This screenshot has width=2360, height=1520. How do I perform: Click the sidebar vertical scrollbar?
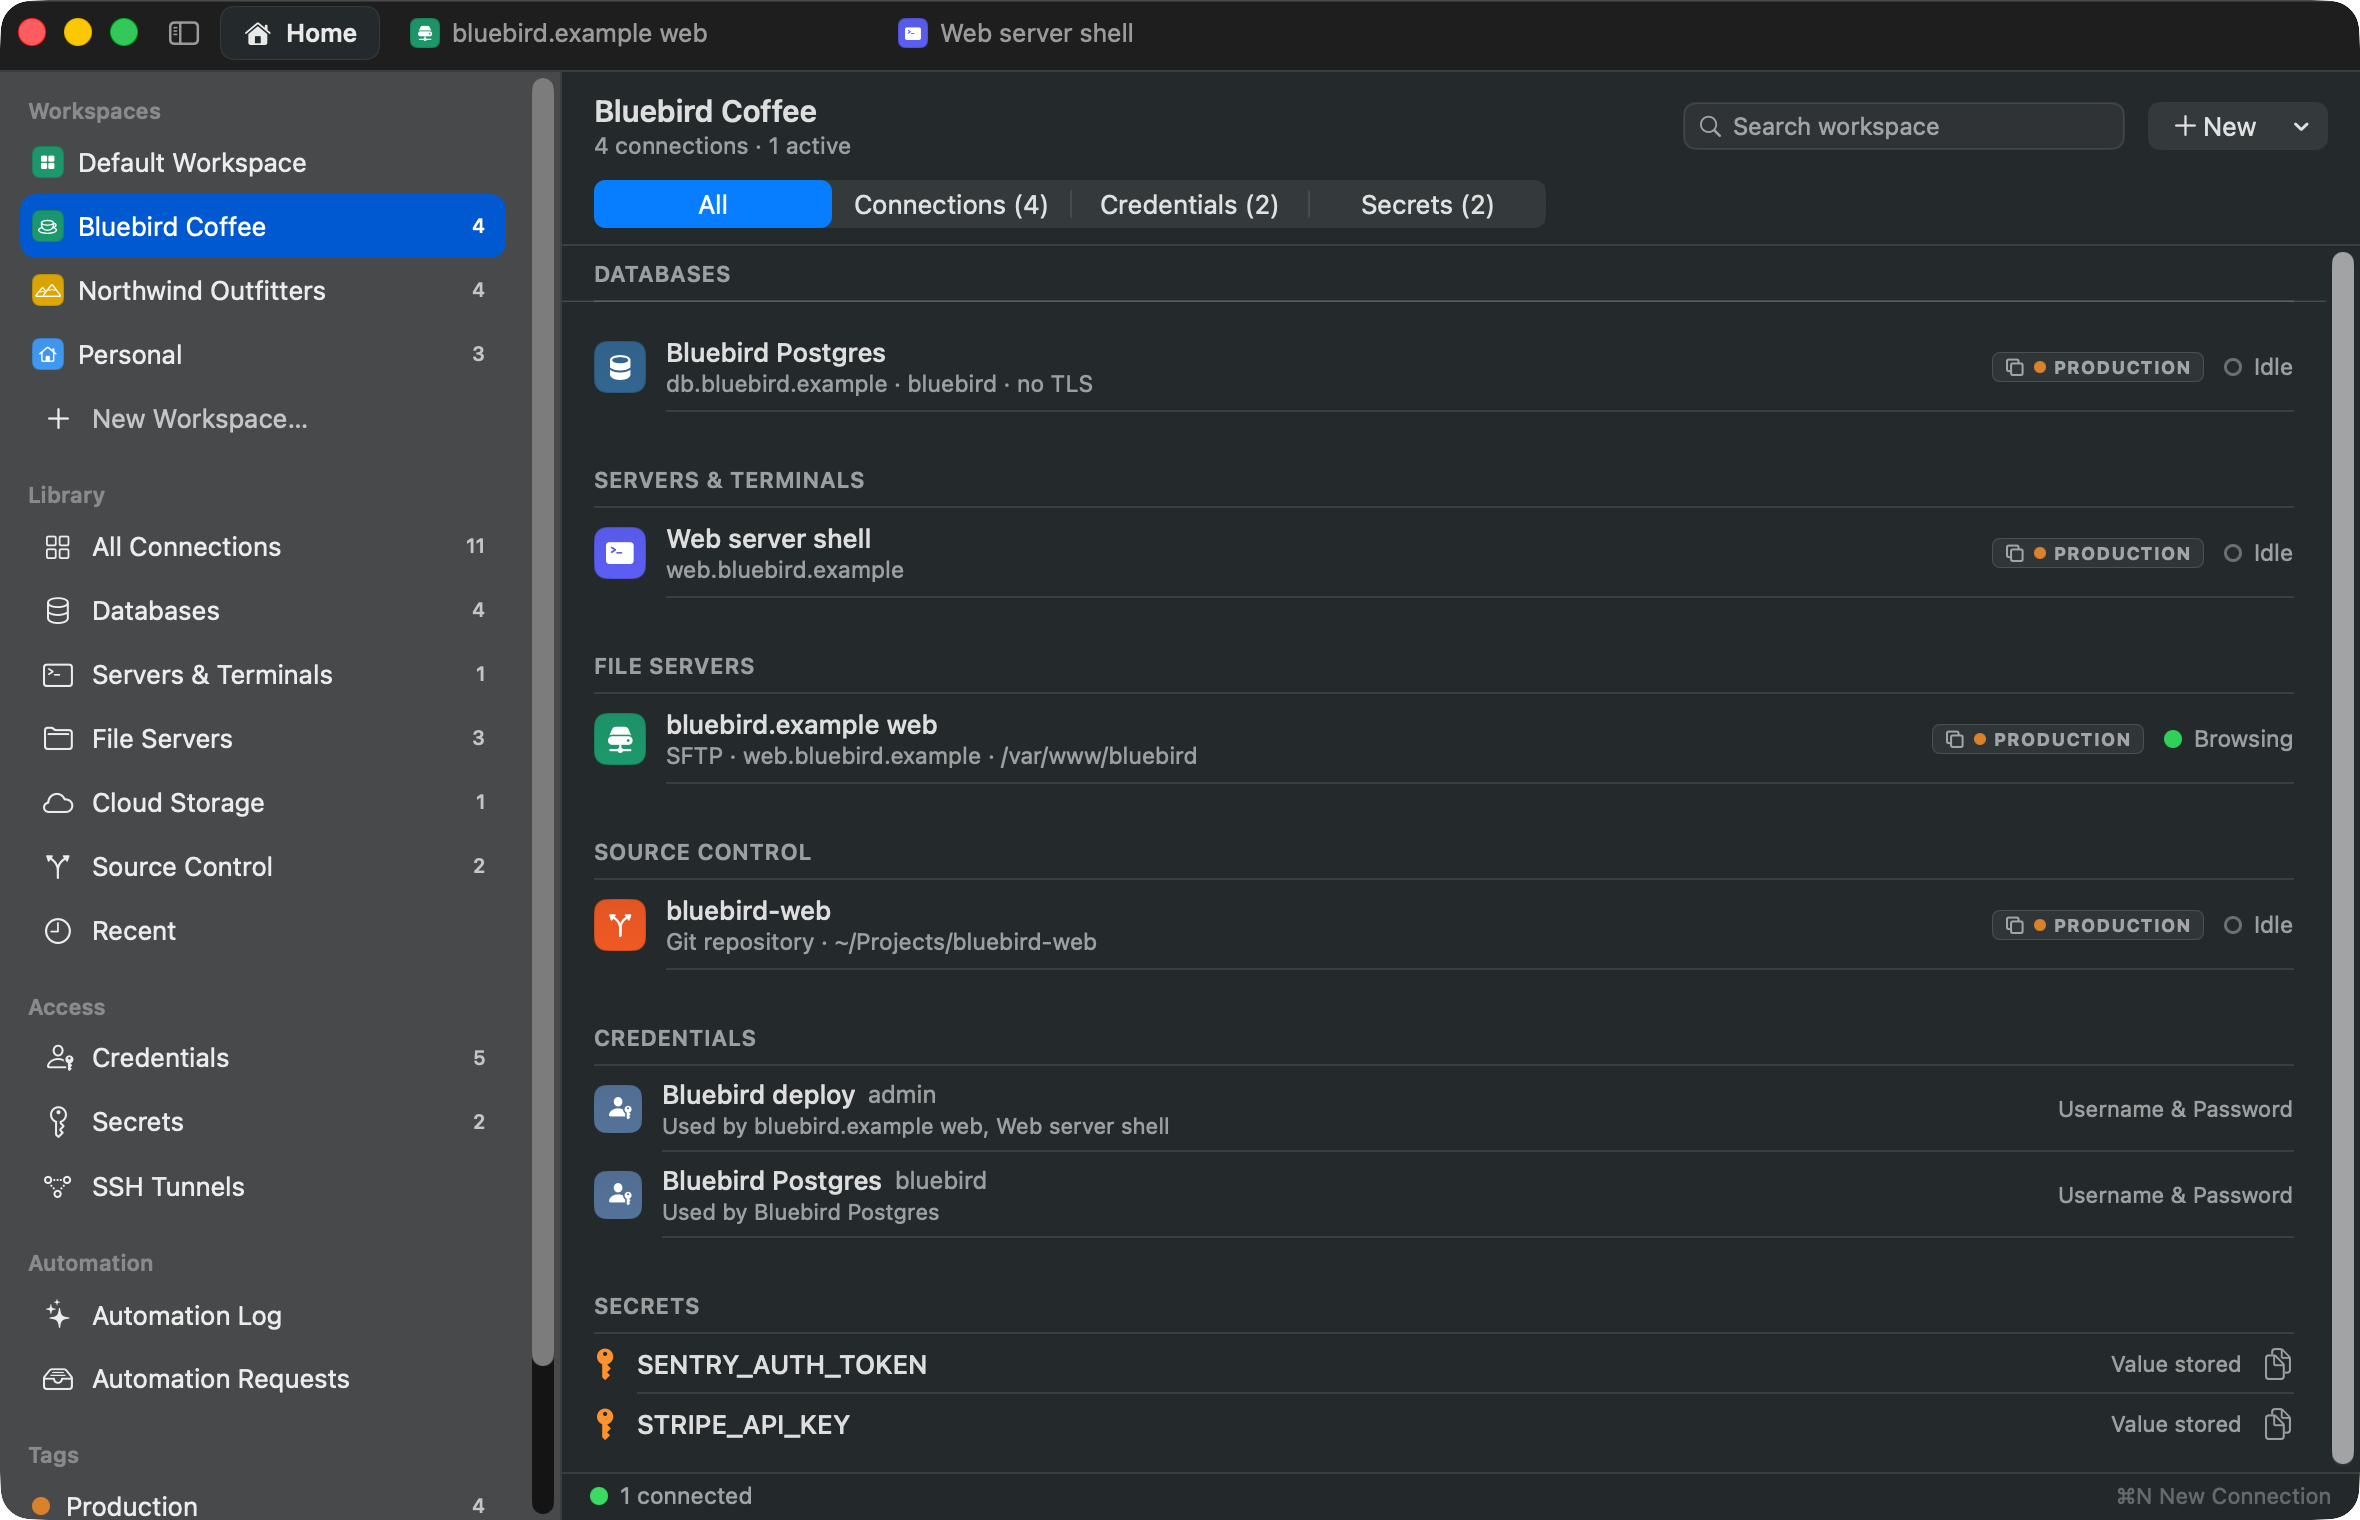(543, 723)
